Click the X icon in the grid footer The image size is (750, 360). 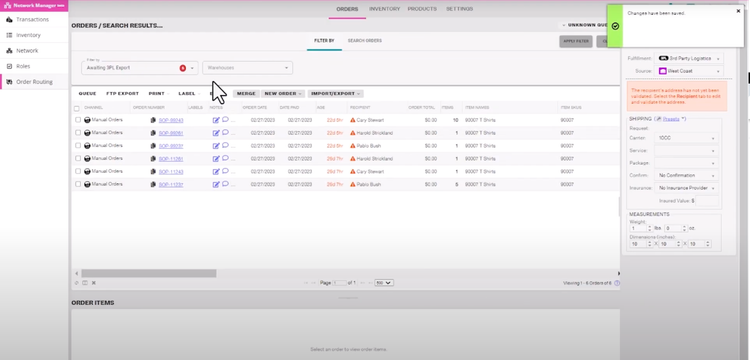[94, 283]
